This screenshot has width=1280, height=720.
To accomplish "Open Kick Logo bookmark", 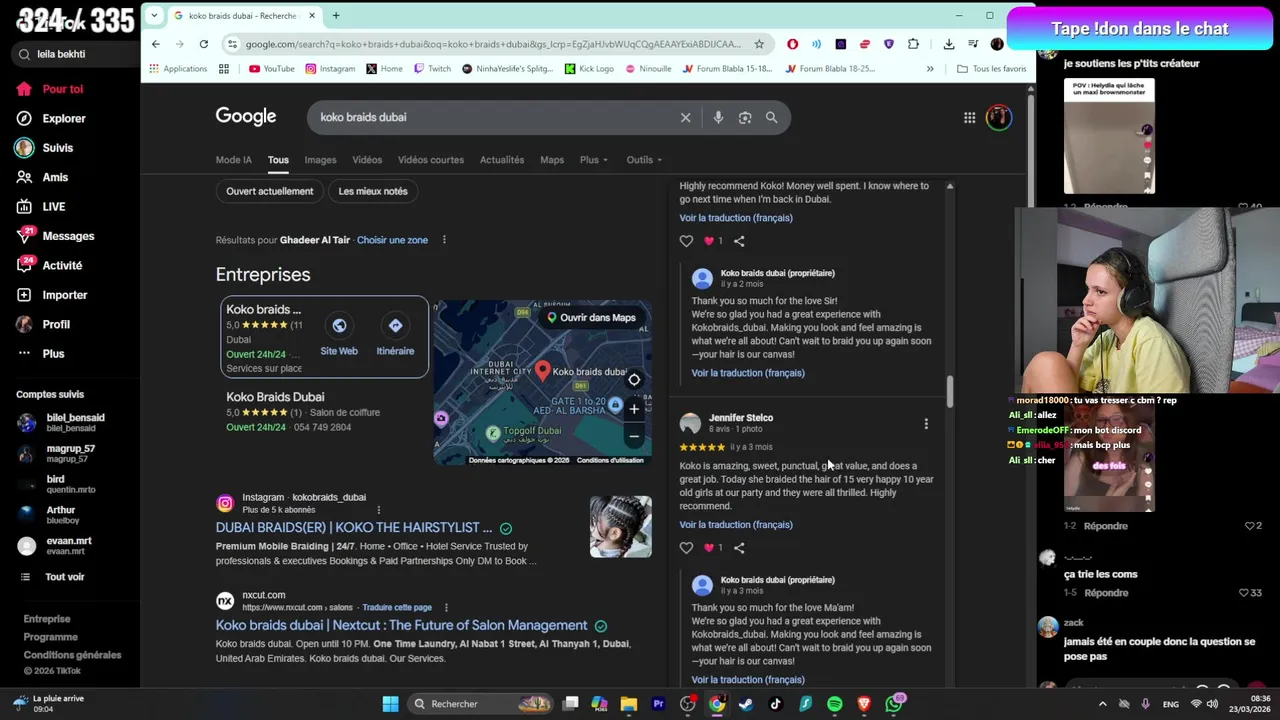I will 589,69.
